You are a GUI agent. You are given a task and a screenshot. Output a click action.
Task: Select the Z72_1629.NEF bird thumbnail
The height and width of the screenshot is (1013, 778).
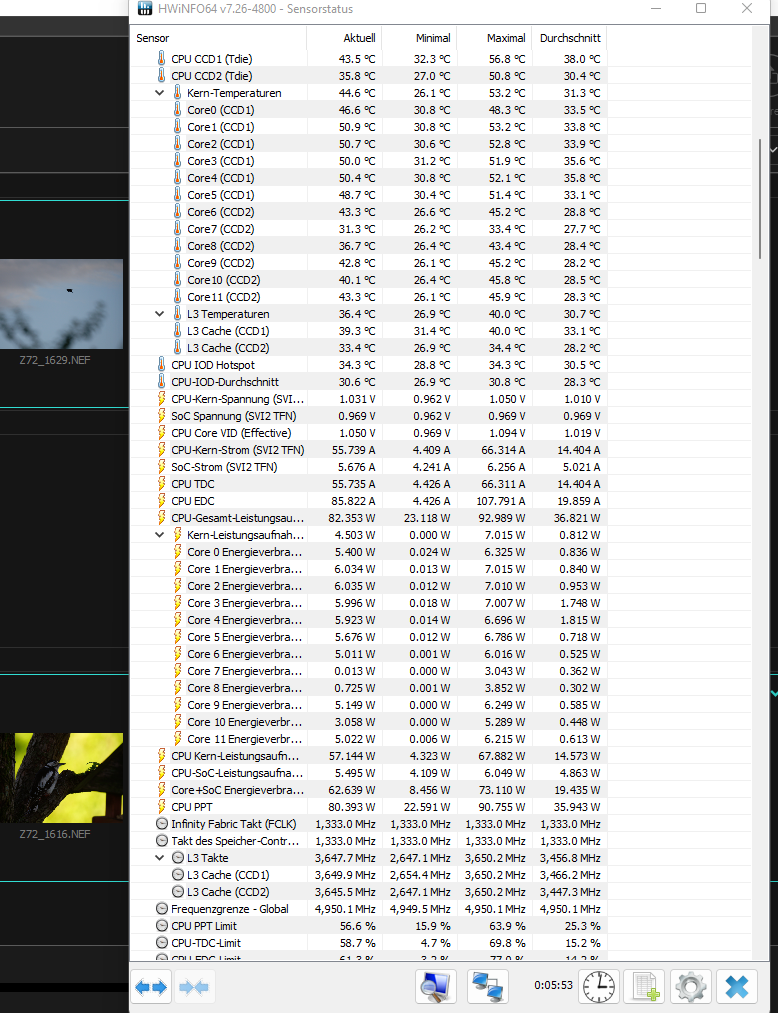tap(61, 304)
